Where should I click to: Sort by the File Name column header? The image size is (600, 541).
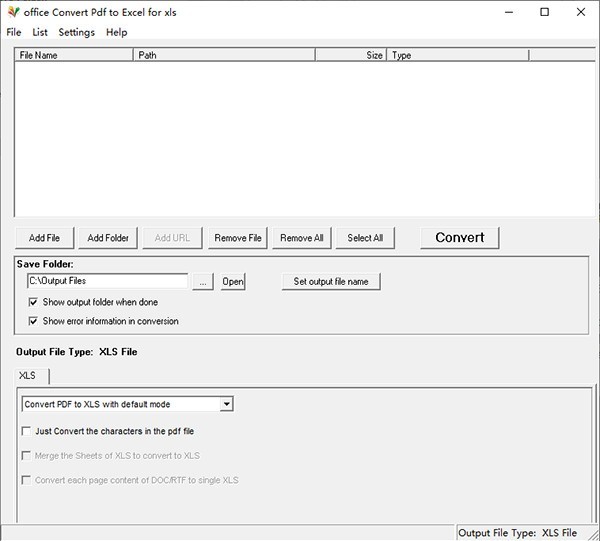(74, 55)
